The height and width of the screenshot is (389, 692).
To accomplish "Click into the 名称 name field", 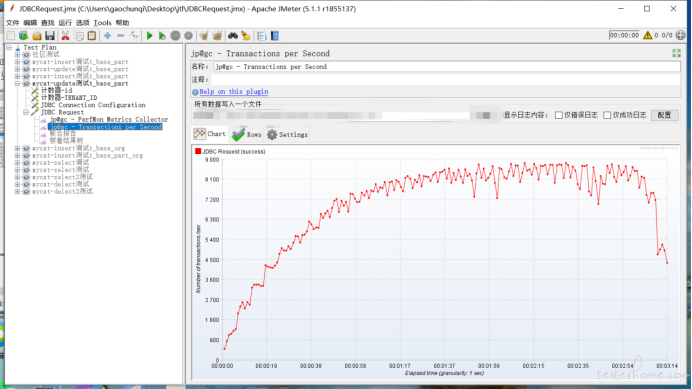I will tap(447, 67).
